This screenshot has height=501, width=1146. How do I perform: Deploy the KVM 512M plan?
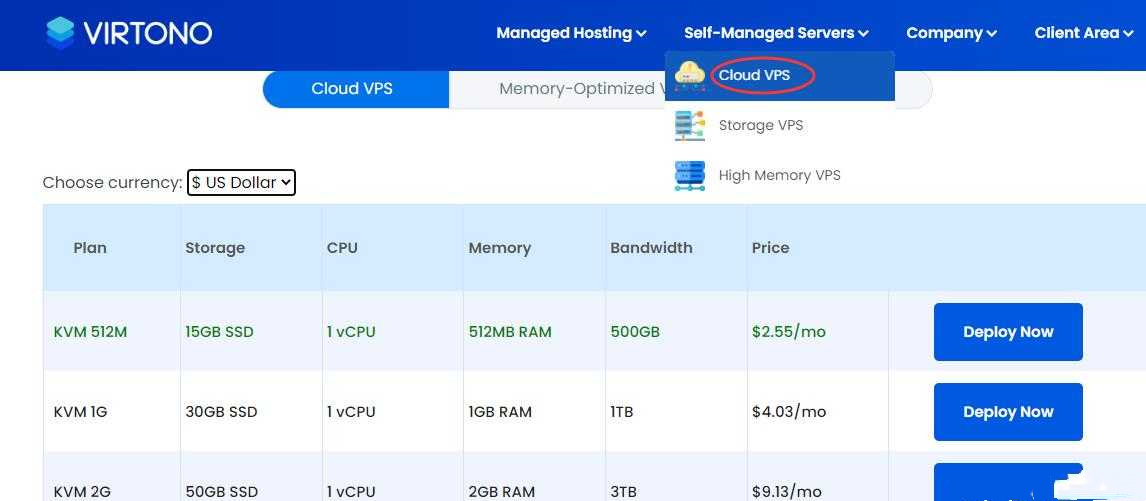click(x=1008, y=332)
